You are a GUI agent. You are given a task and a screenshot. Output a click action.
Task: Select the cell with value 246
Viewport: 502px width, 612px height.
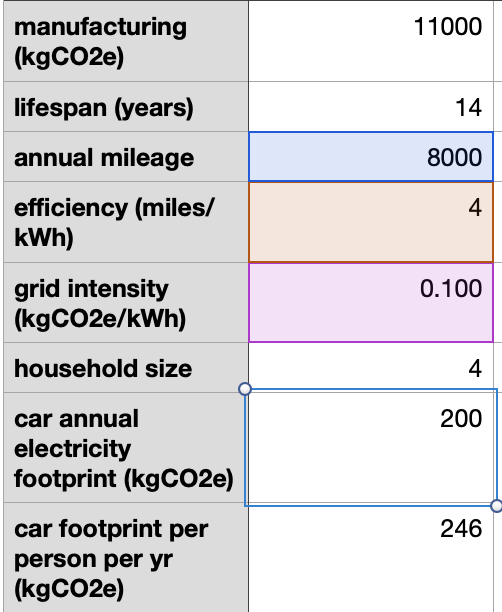pyautogui.click(x=371, y=558)
